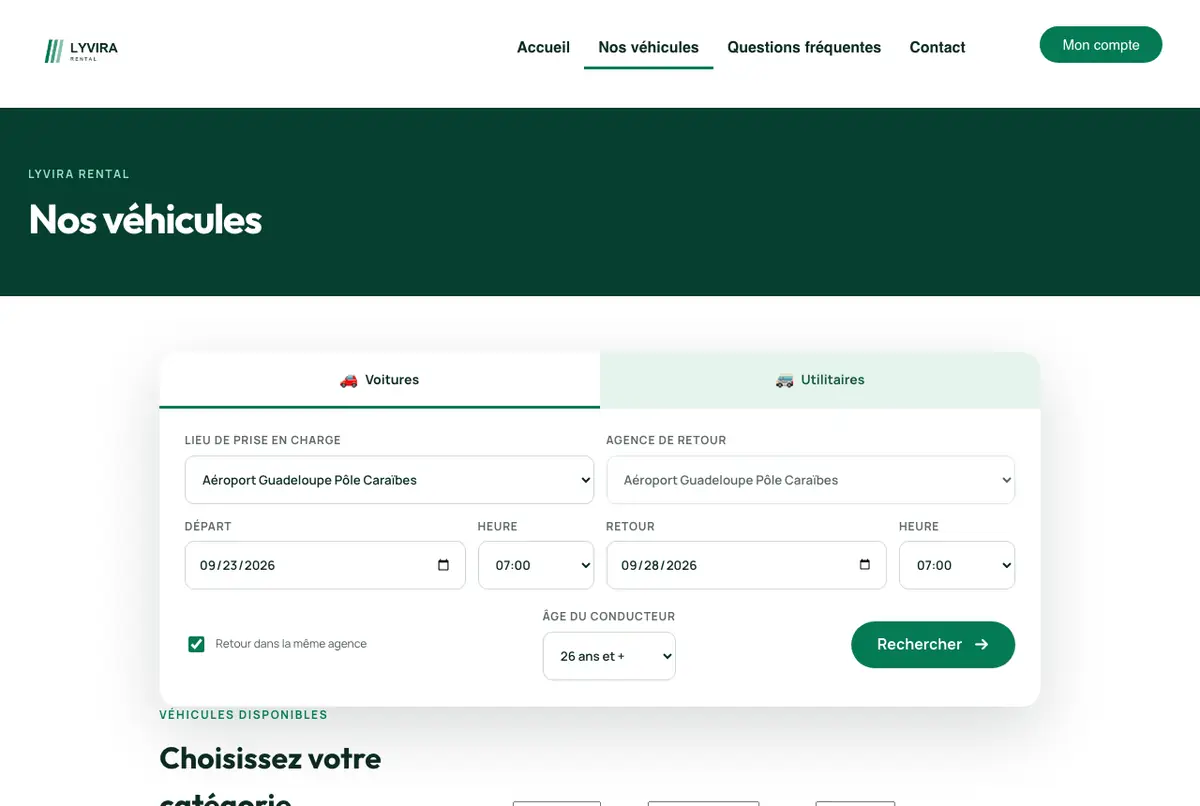The height and width of the screenshot is (806, 1200).
Task: Open the Contact page
Action: pos(937,47)
